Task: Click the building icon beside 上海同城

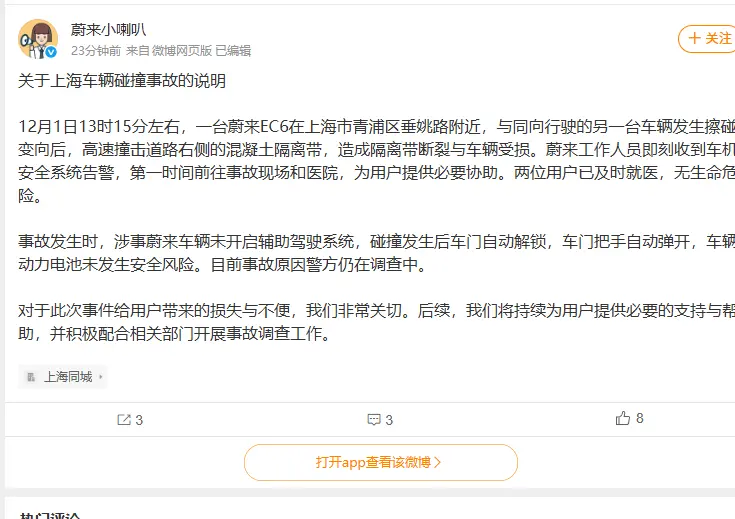Action: pos(32,377)
